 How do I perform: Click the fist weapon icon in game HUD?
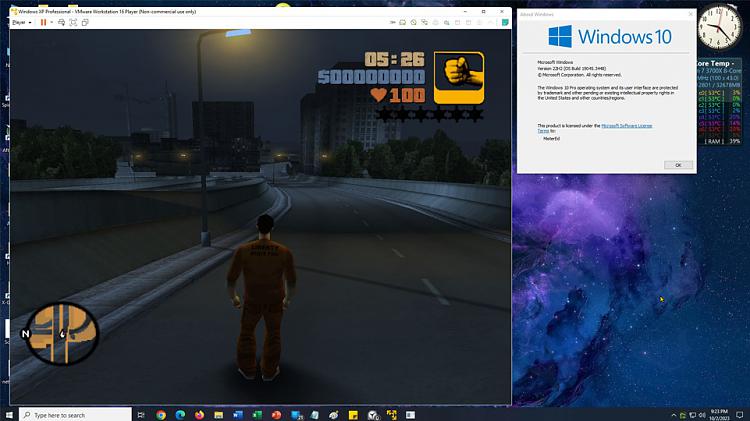point(459,78)
